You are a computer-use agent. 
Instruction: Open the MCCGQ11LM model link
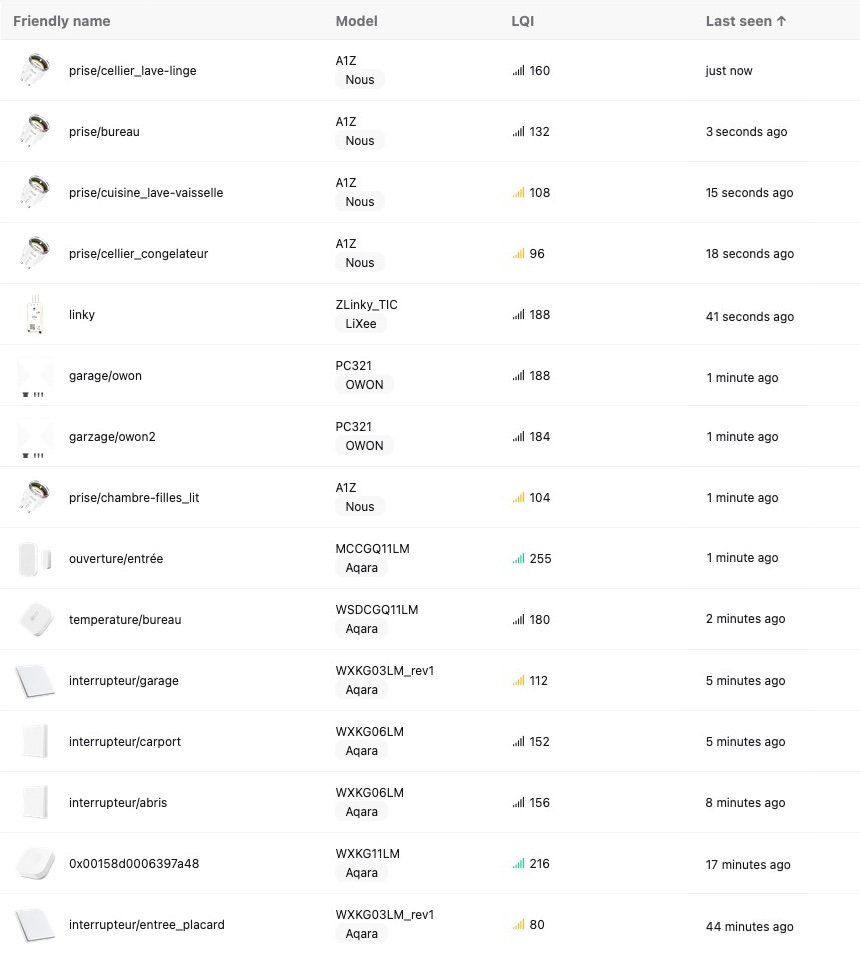(x=372, y=549)
